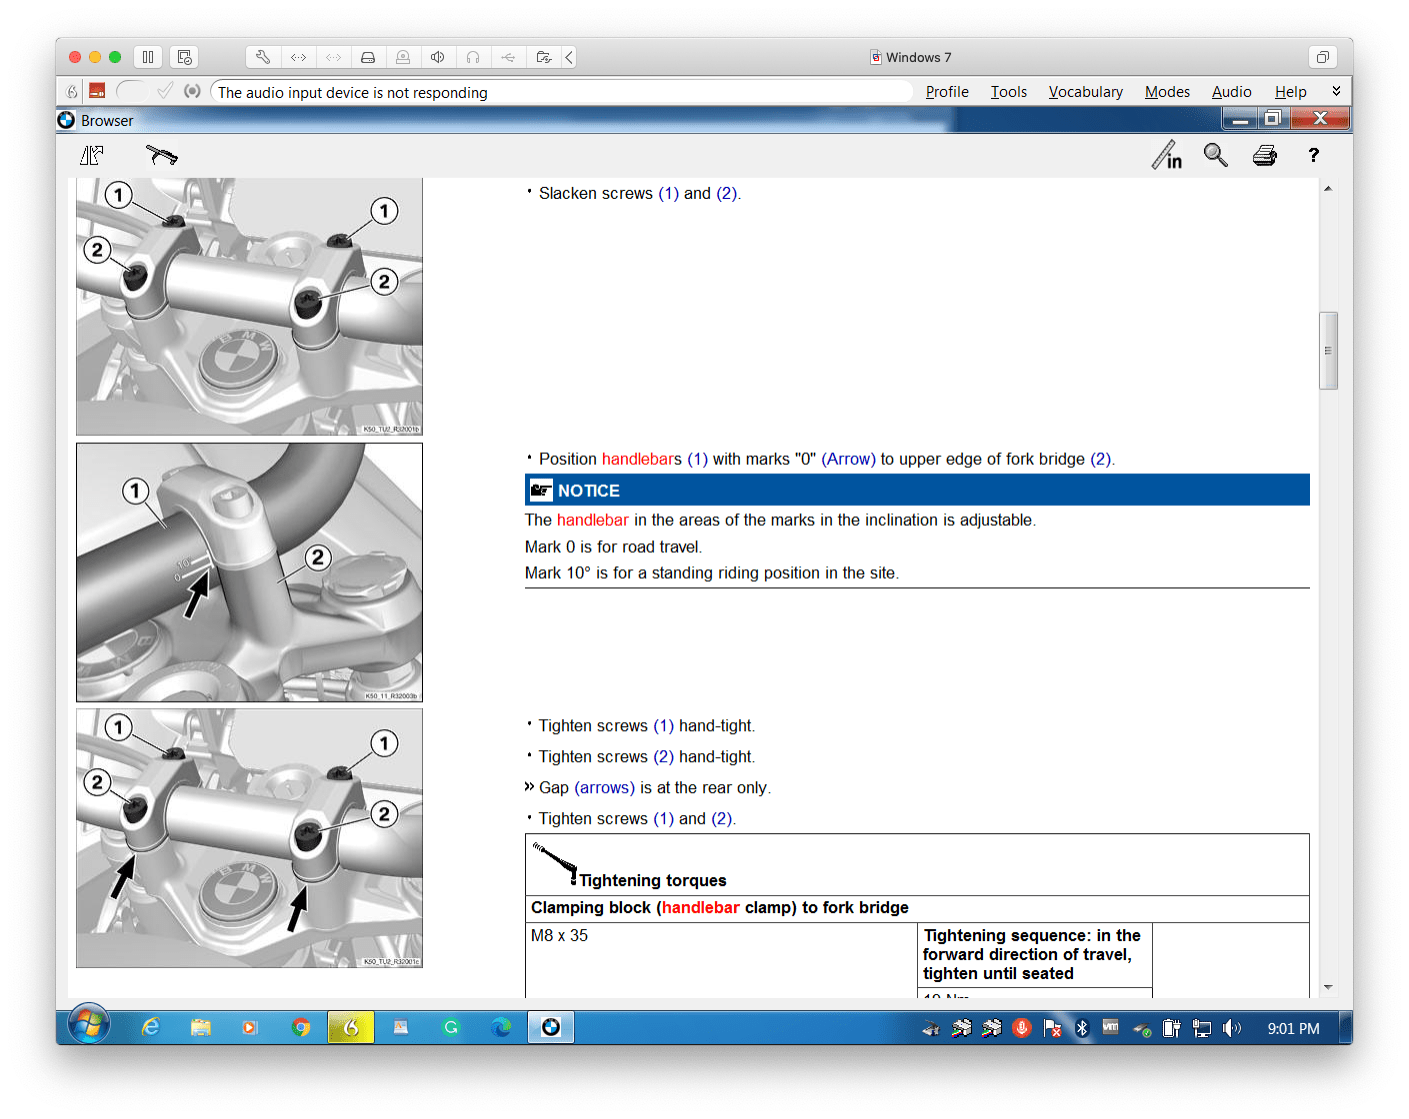Screen dimensions: 1409x1119
Task: Click the handlebar mark position illustration
Action: pos(249,573)
